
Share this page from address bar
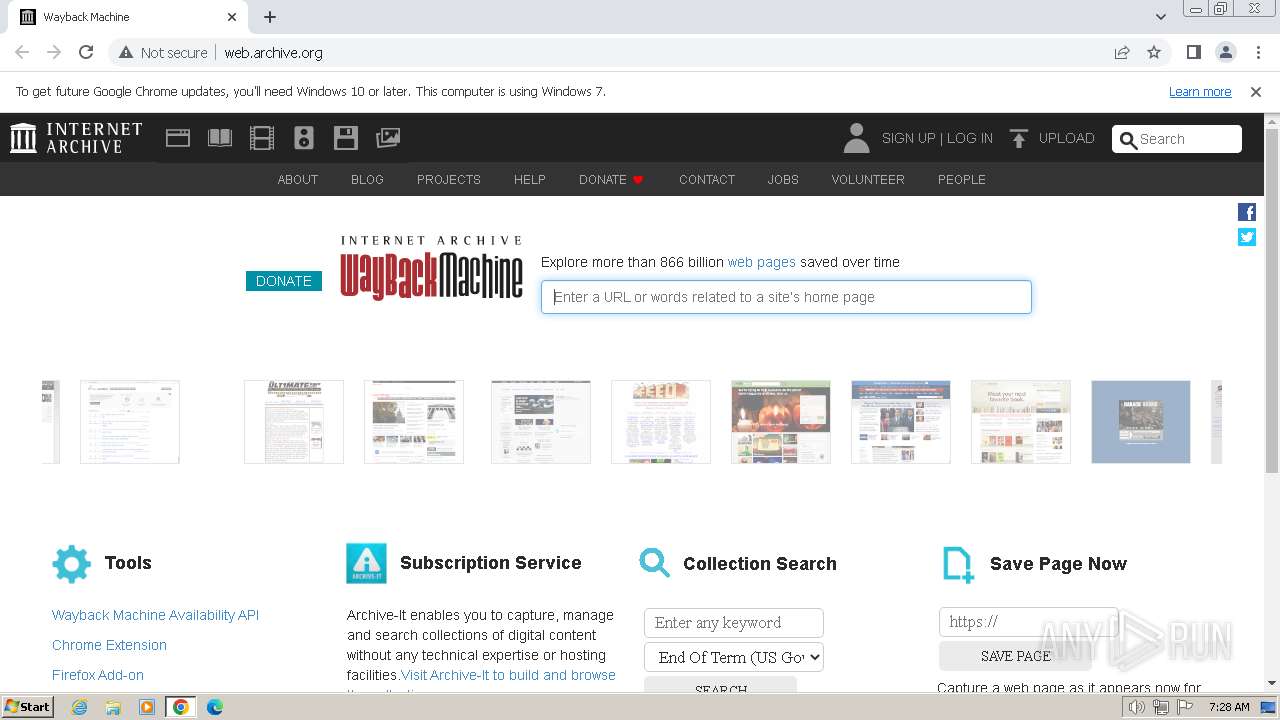pyautogui.click(x=1122, y=52)
